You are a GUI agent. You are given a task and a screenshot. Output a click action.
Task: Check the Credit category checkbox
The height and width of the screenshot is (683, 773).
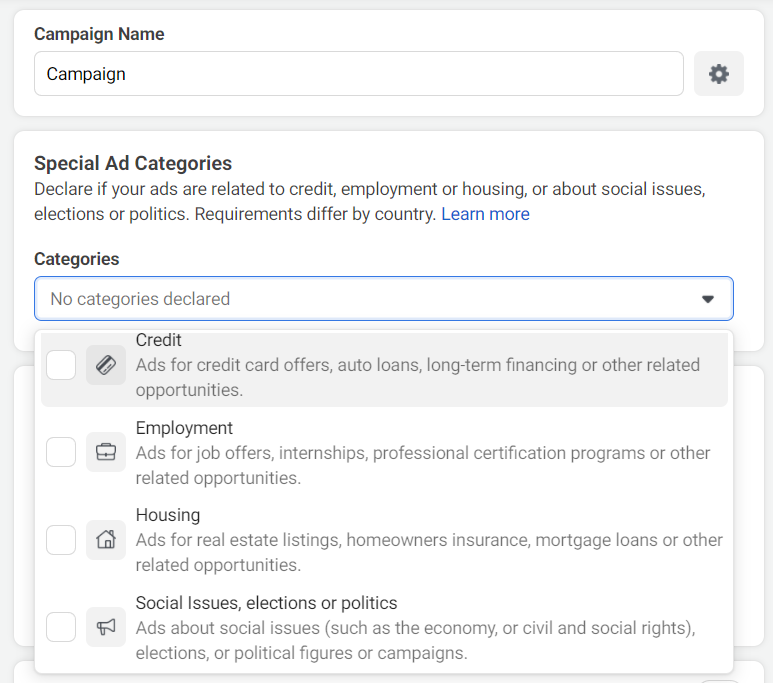(61, 365)
